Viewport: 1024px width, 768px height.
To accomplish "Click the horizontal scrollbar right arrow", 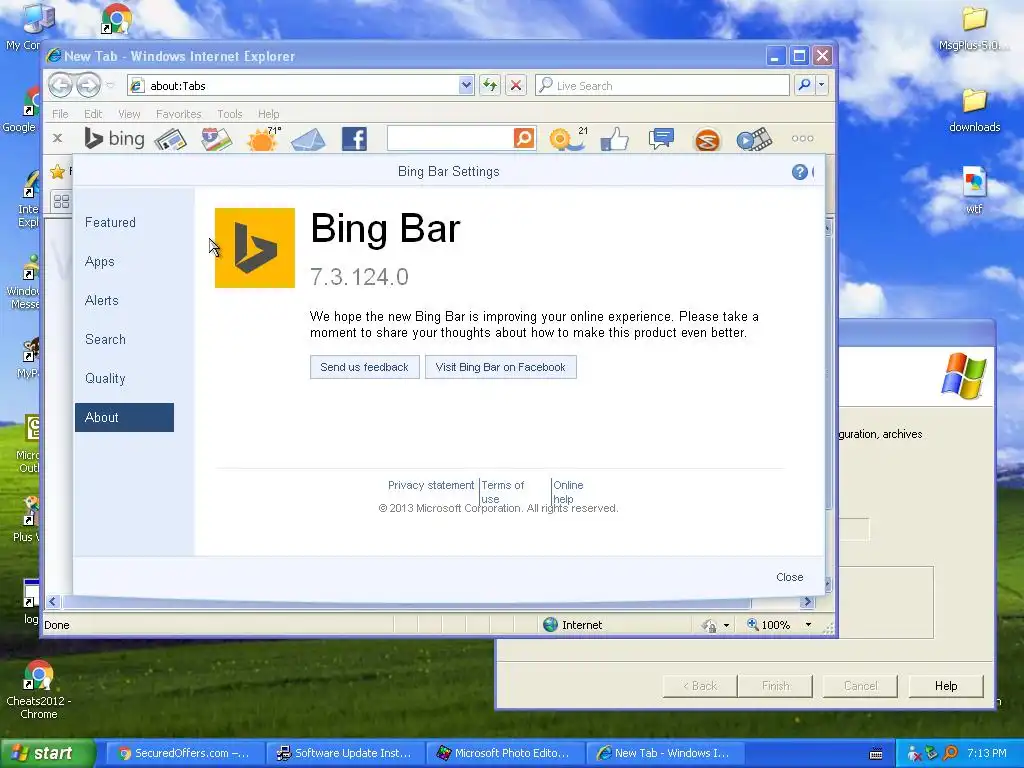I will click(807, 601).
